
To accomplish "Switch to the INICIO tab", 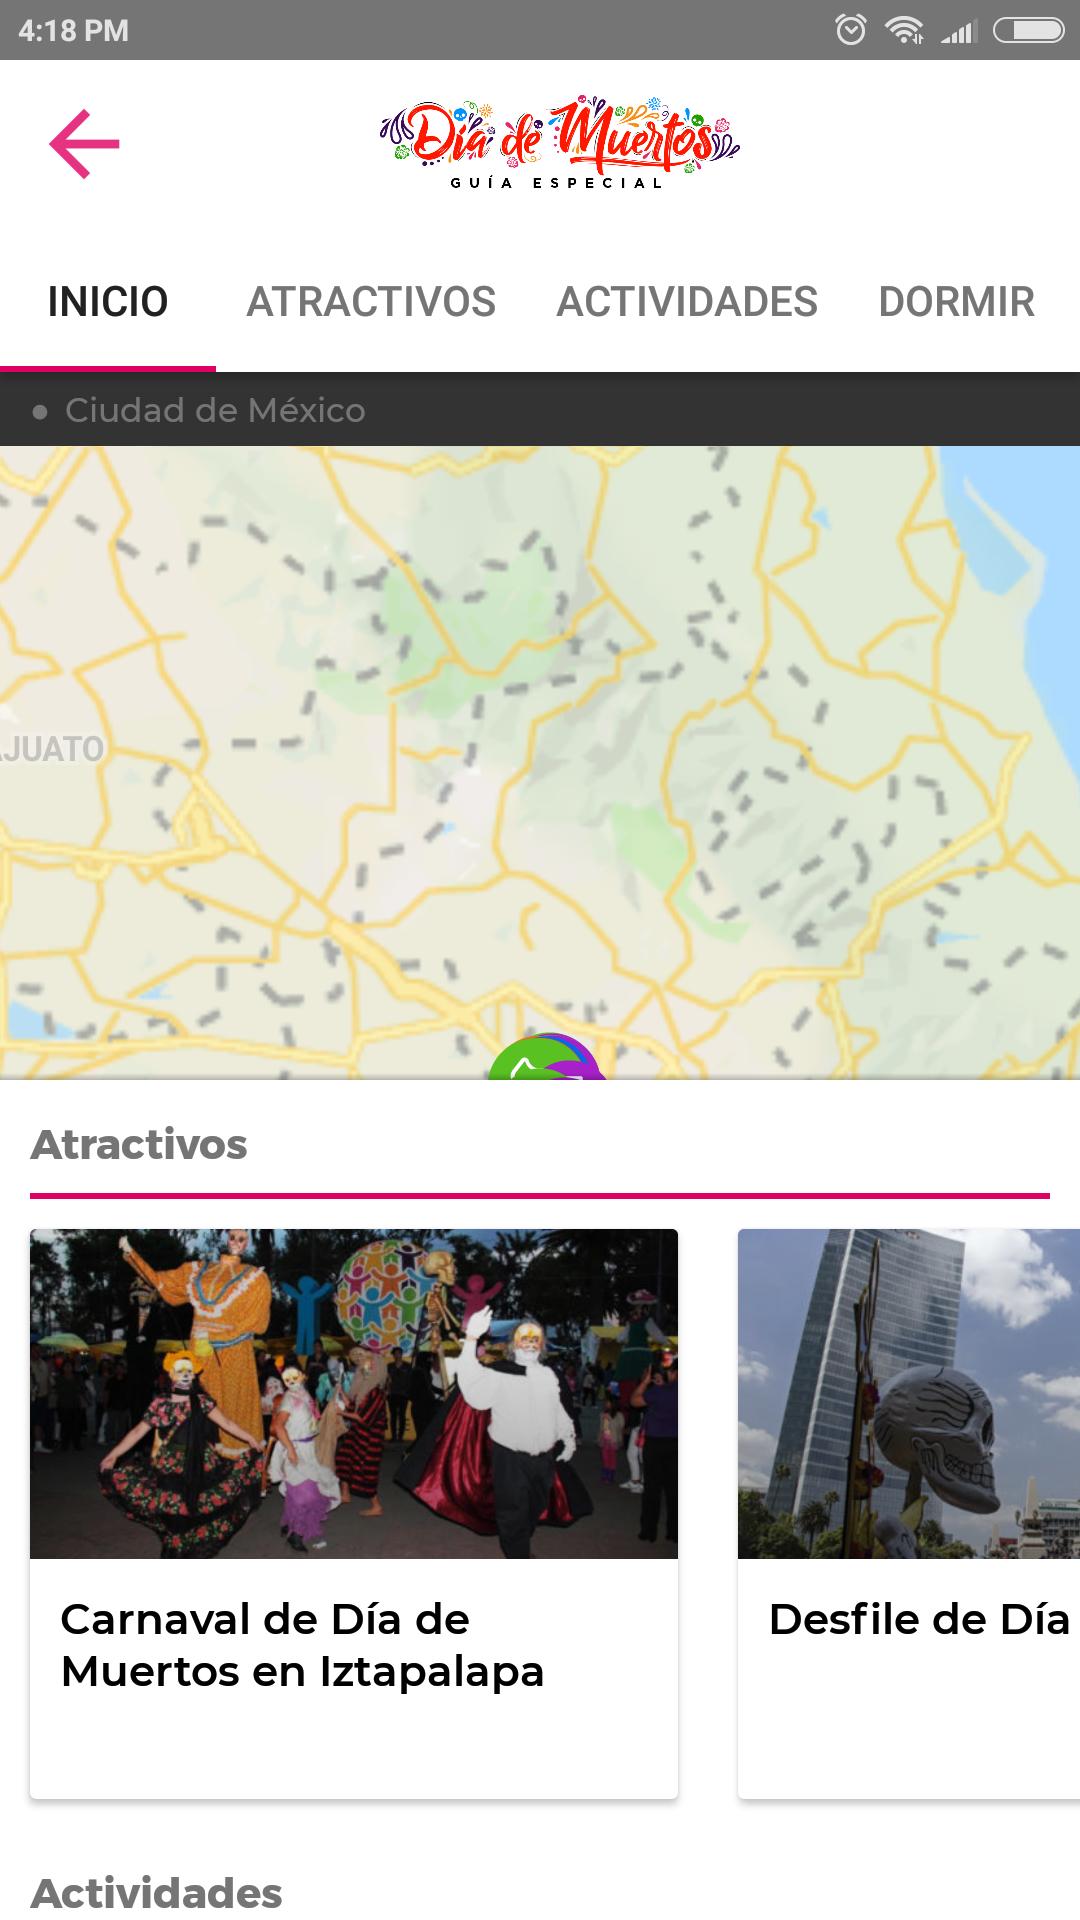I will pyautogui.click(x=108, y=302).
